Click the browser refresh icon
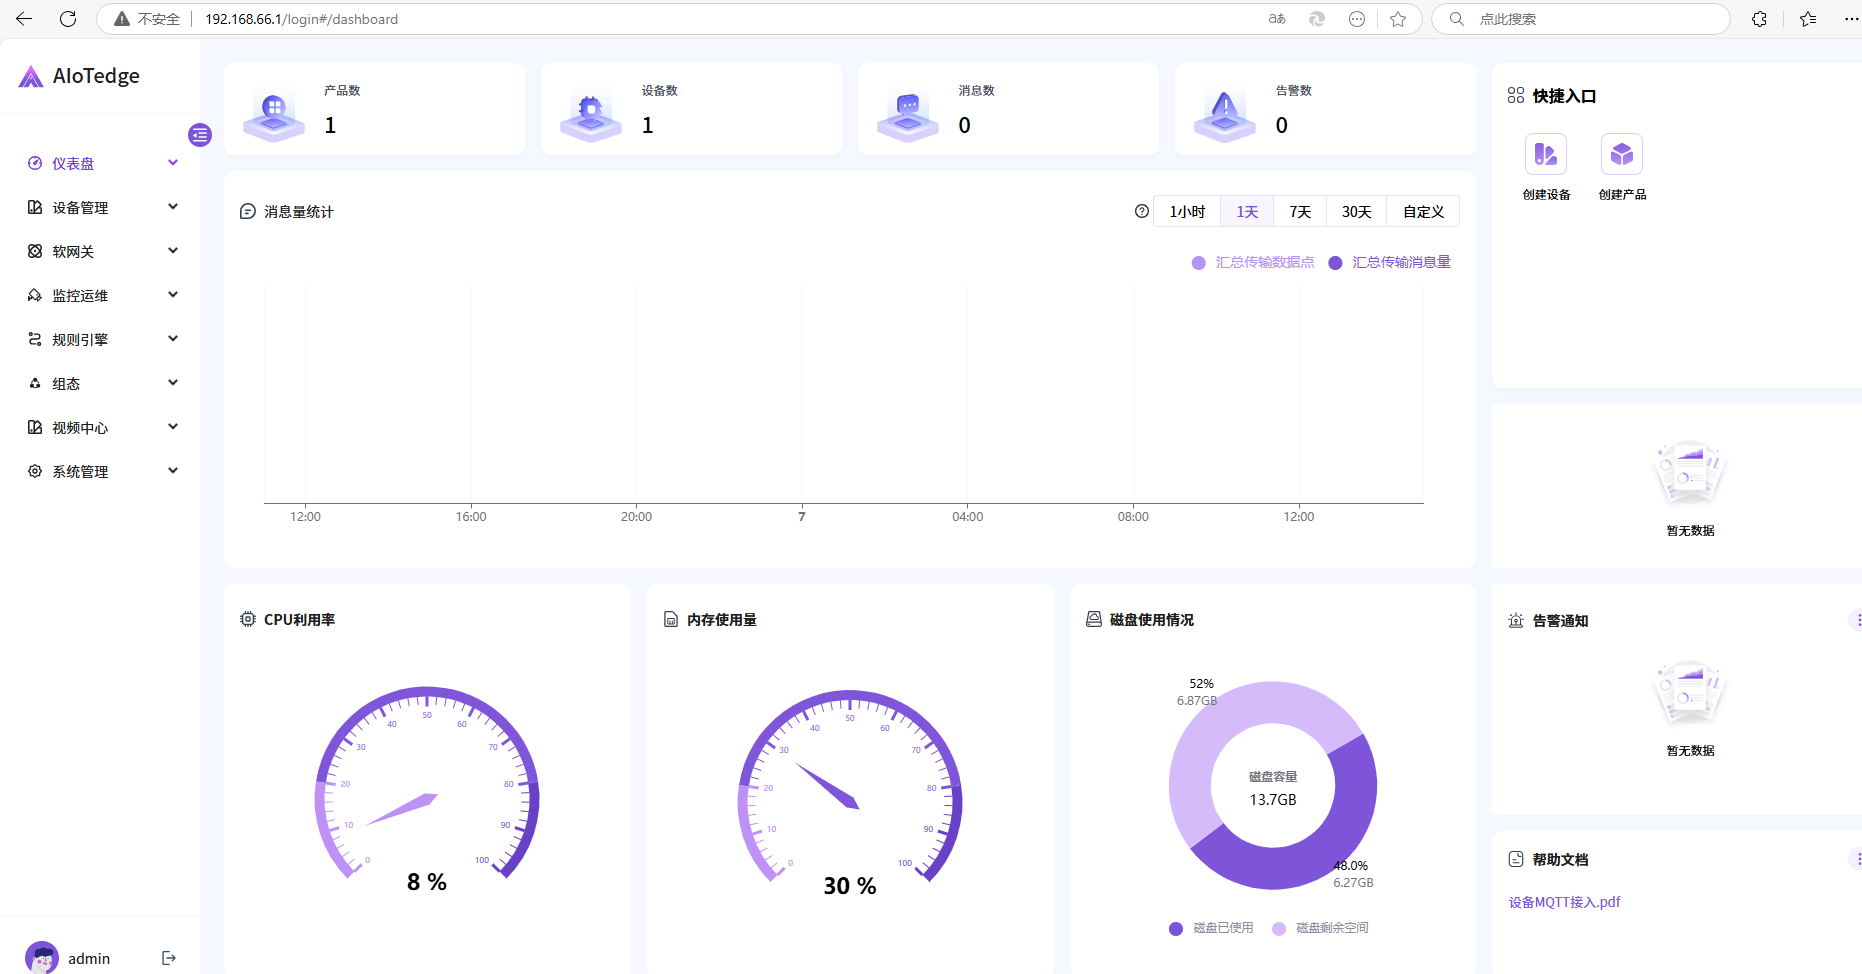Viewport: 1862px width, 974px height. click(68, 19)
